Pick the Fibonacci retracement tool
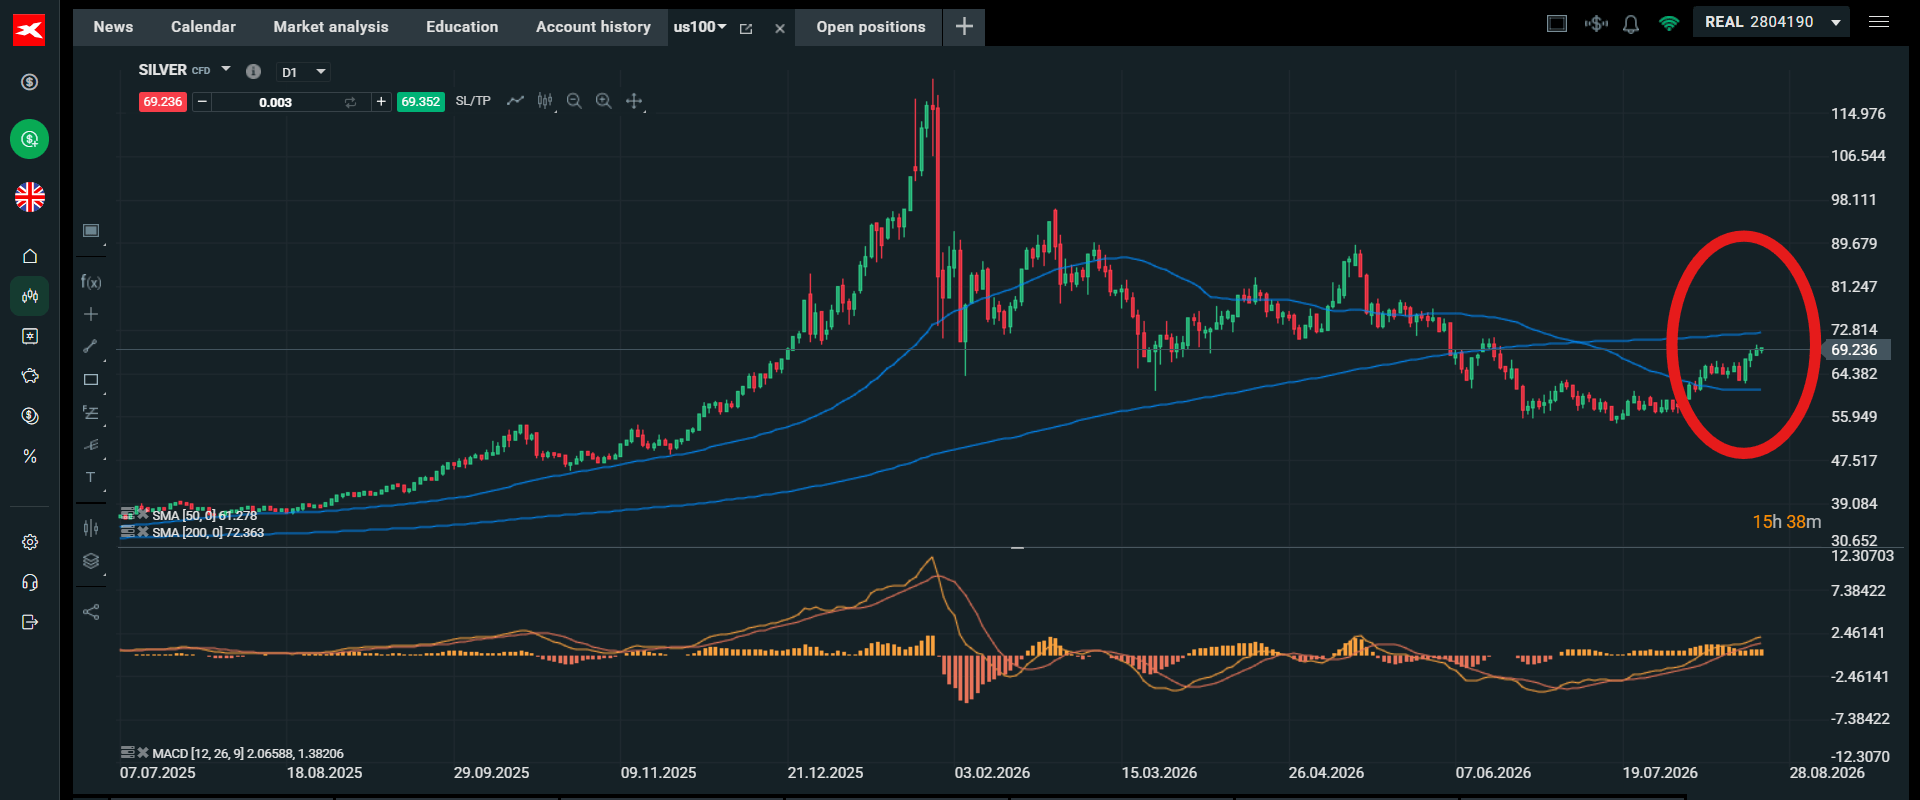 [x=91, y=412]
